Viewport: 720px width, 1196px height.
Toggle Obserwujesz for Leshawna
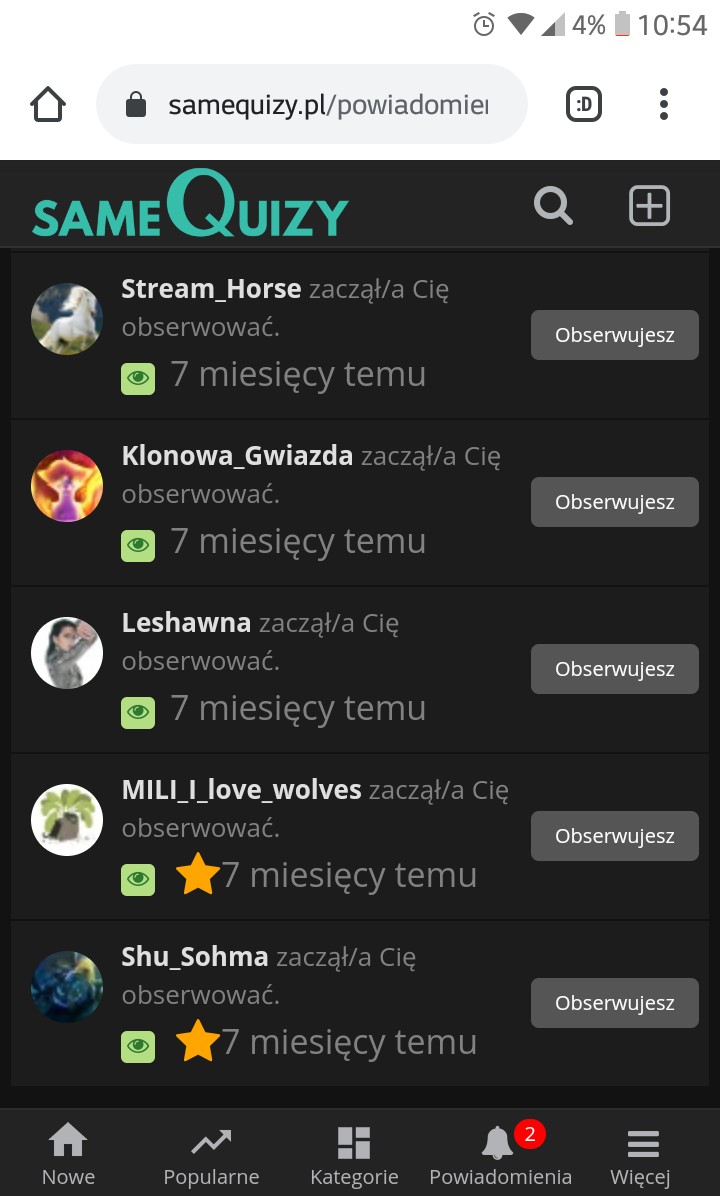(615, 669)
